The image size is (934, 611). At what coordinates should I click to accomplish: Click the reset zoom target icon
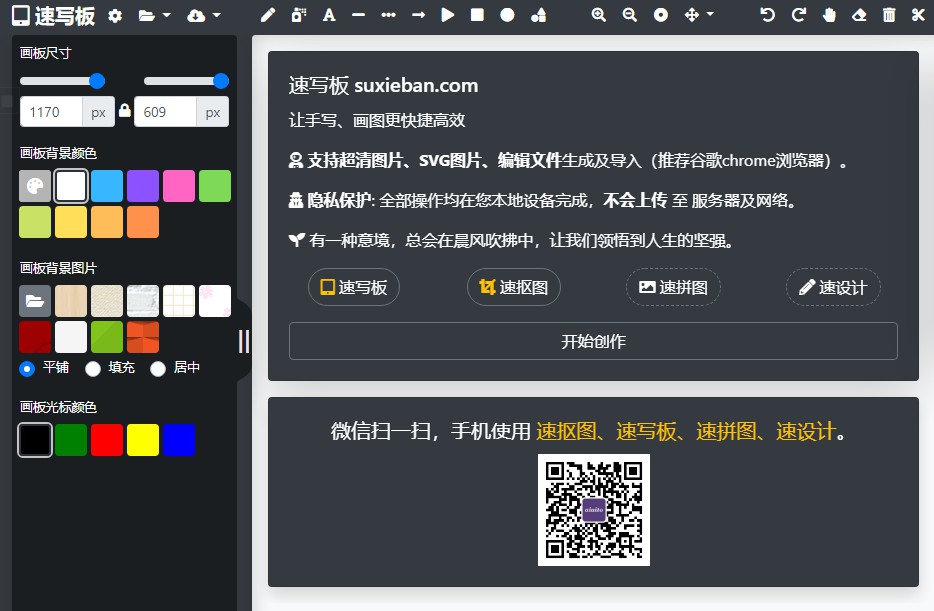point(661,15)
